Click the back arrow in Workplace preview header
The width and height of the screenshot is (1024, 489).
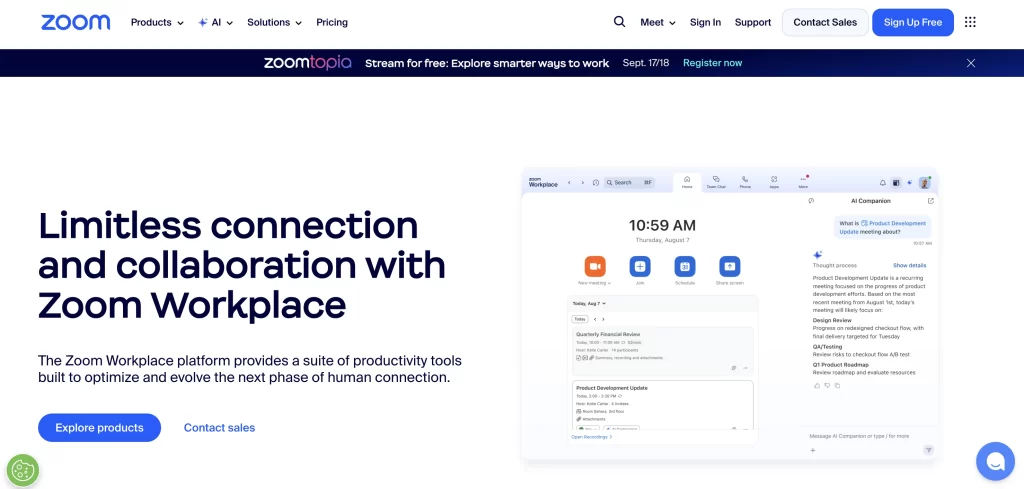569,183
